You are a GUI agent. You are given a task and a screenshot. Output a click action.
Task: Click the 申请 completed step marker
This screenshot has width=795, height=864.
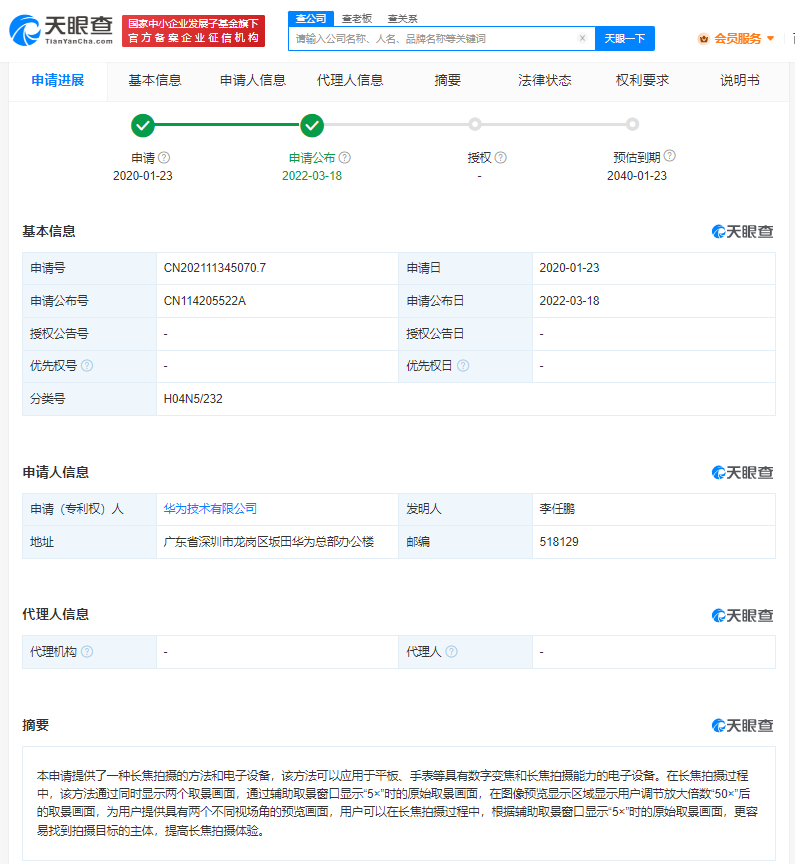click(143, 126)
